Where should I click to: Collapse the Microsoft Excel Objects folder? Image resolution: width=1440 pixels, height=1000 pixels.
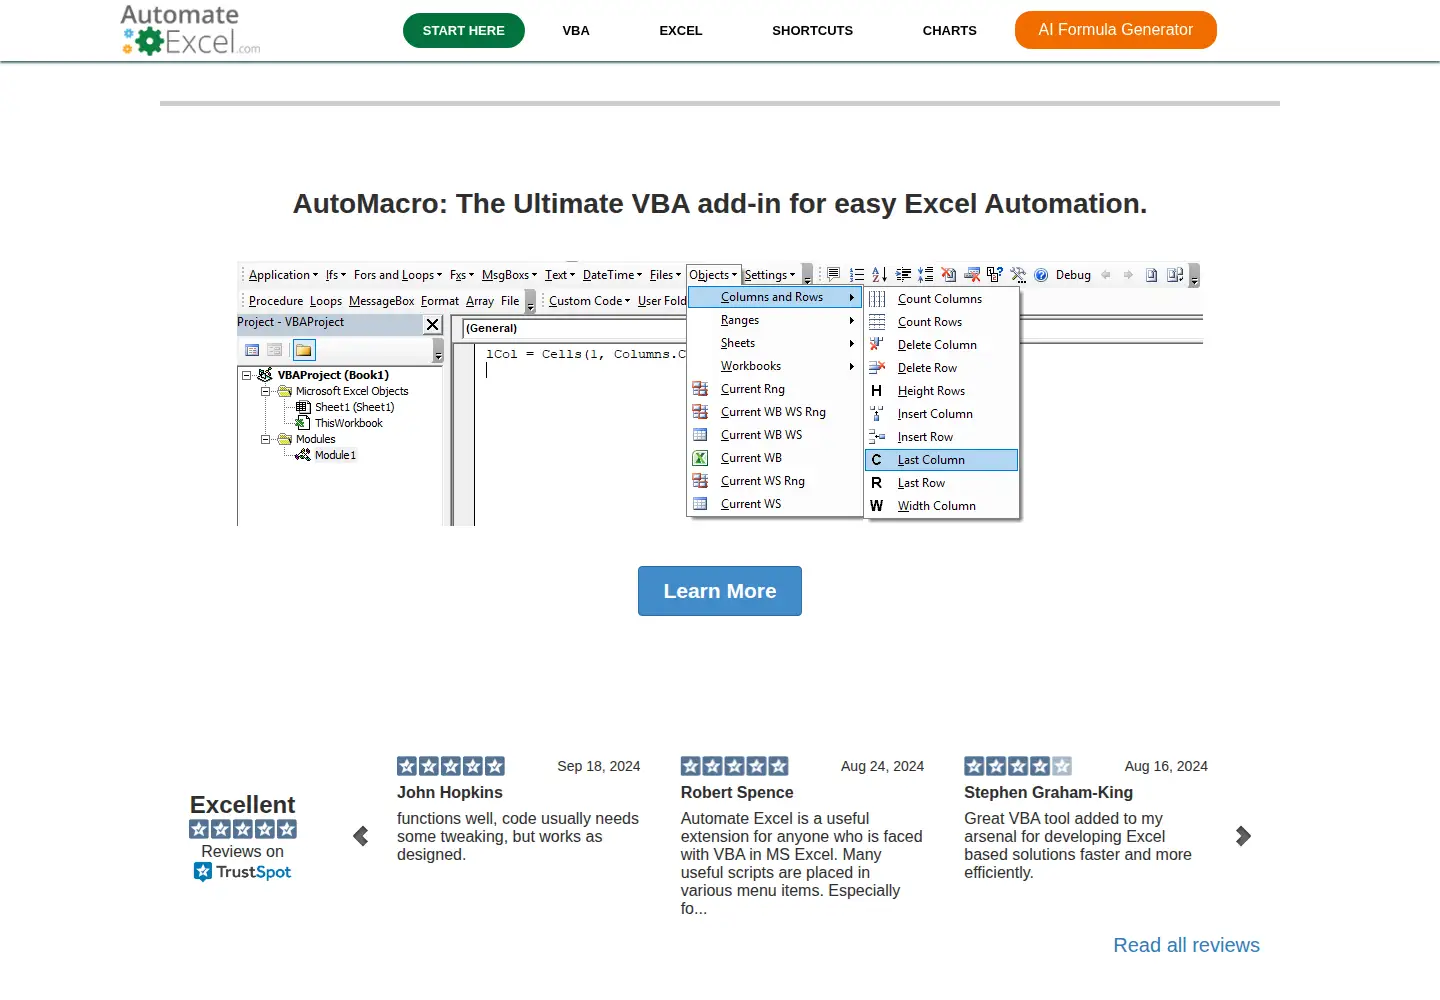tap(266, 392)
